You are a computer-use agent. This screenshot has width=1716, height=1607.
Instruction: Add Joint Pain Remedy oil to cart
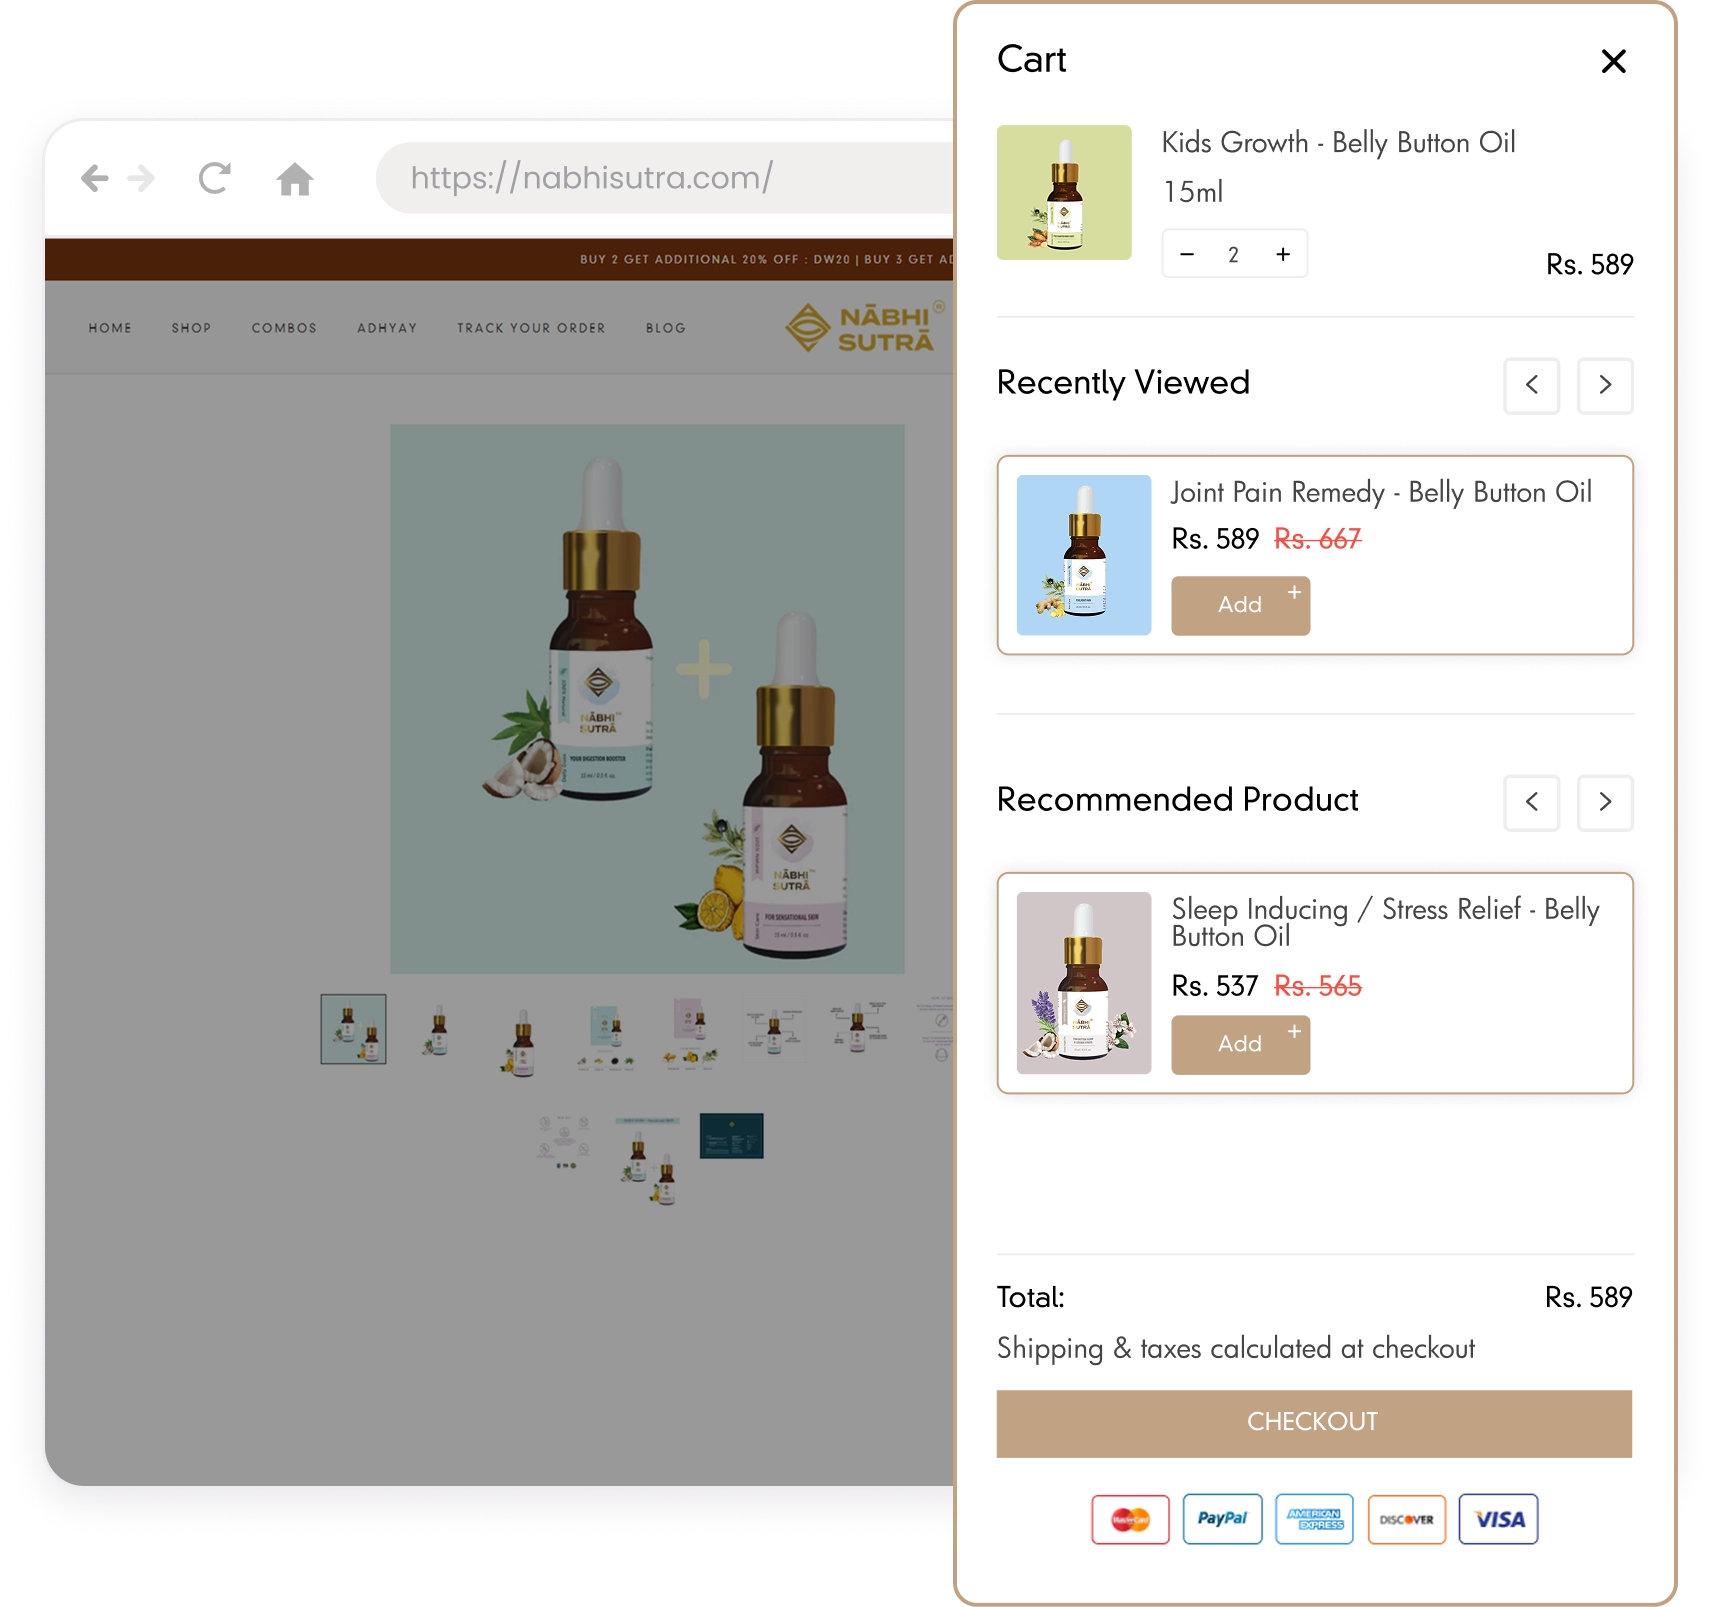(x=1240, y=605)
